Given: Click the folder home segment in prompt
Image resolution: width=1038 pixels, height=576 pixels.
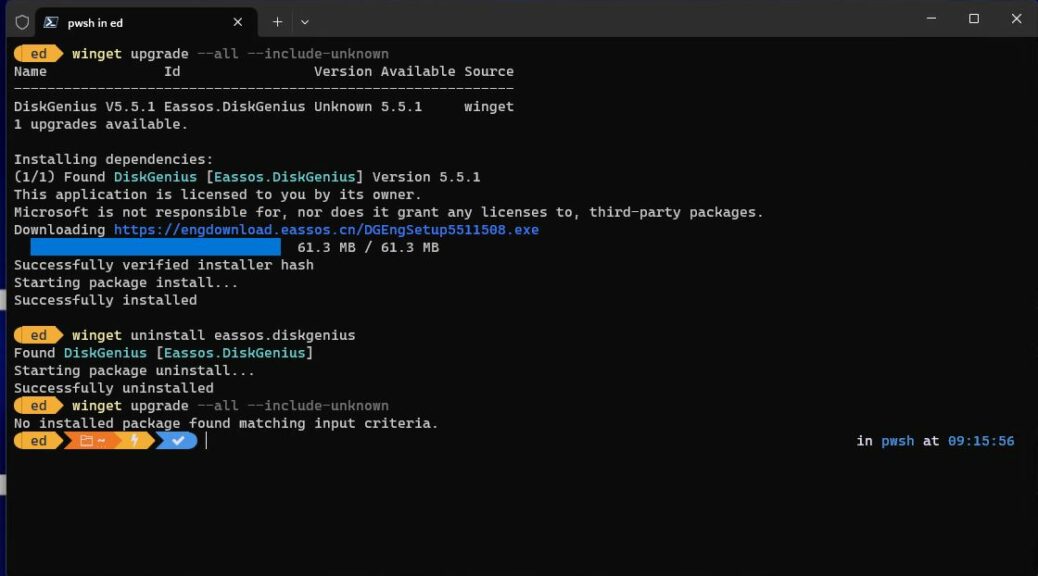Looking at the screenshot, I should 93,441.
